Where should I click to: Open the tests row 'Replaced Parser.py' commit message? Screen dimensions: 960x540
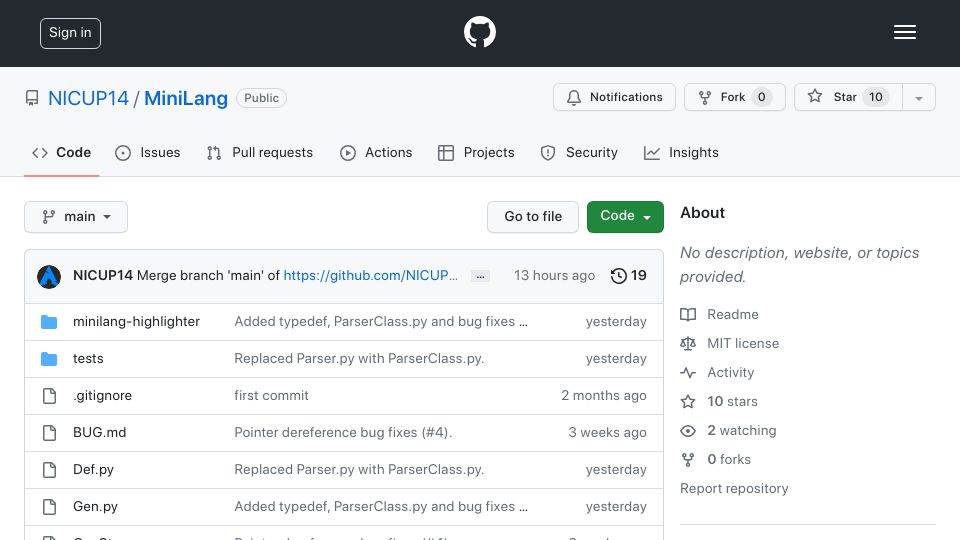click(359, 358)
